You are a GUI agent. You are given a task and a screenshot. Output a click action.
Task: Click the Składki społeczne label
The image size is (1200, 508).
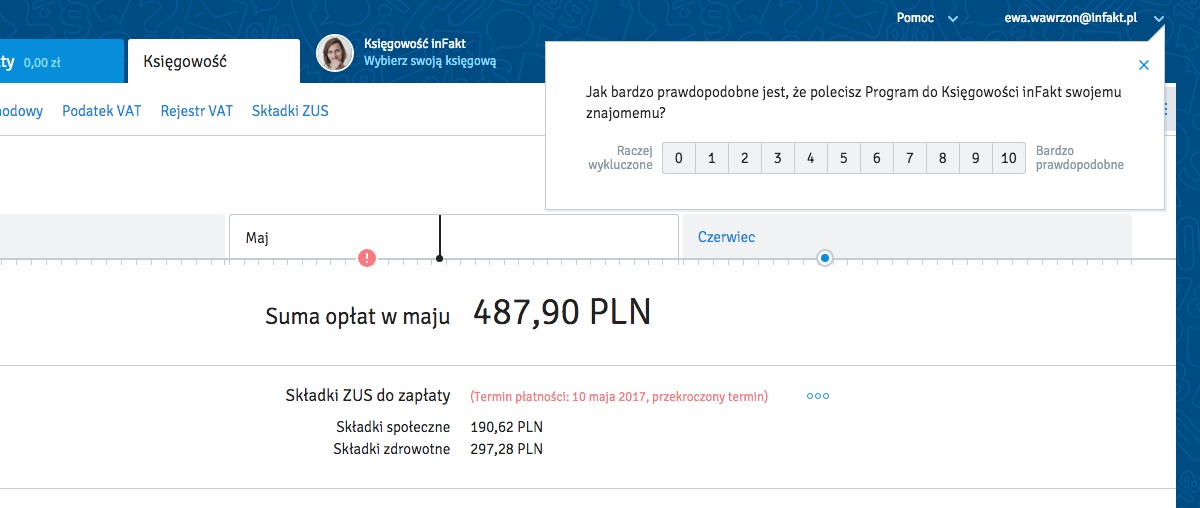pos(393,427)
